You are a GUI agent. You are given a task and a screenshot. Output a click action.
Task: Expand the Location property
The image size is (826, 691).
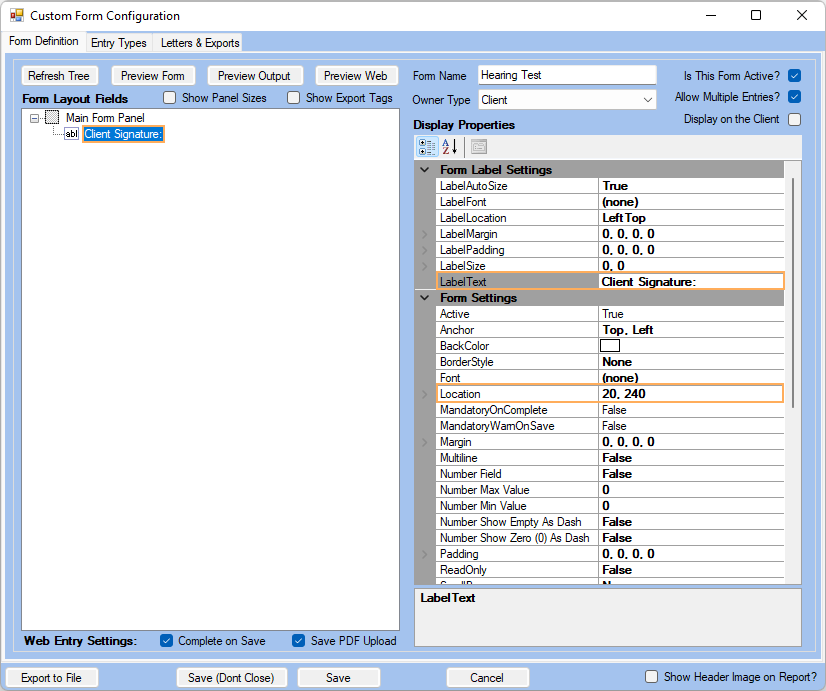point(425,394)
